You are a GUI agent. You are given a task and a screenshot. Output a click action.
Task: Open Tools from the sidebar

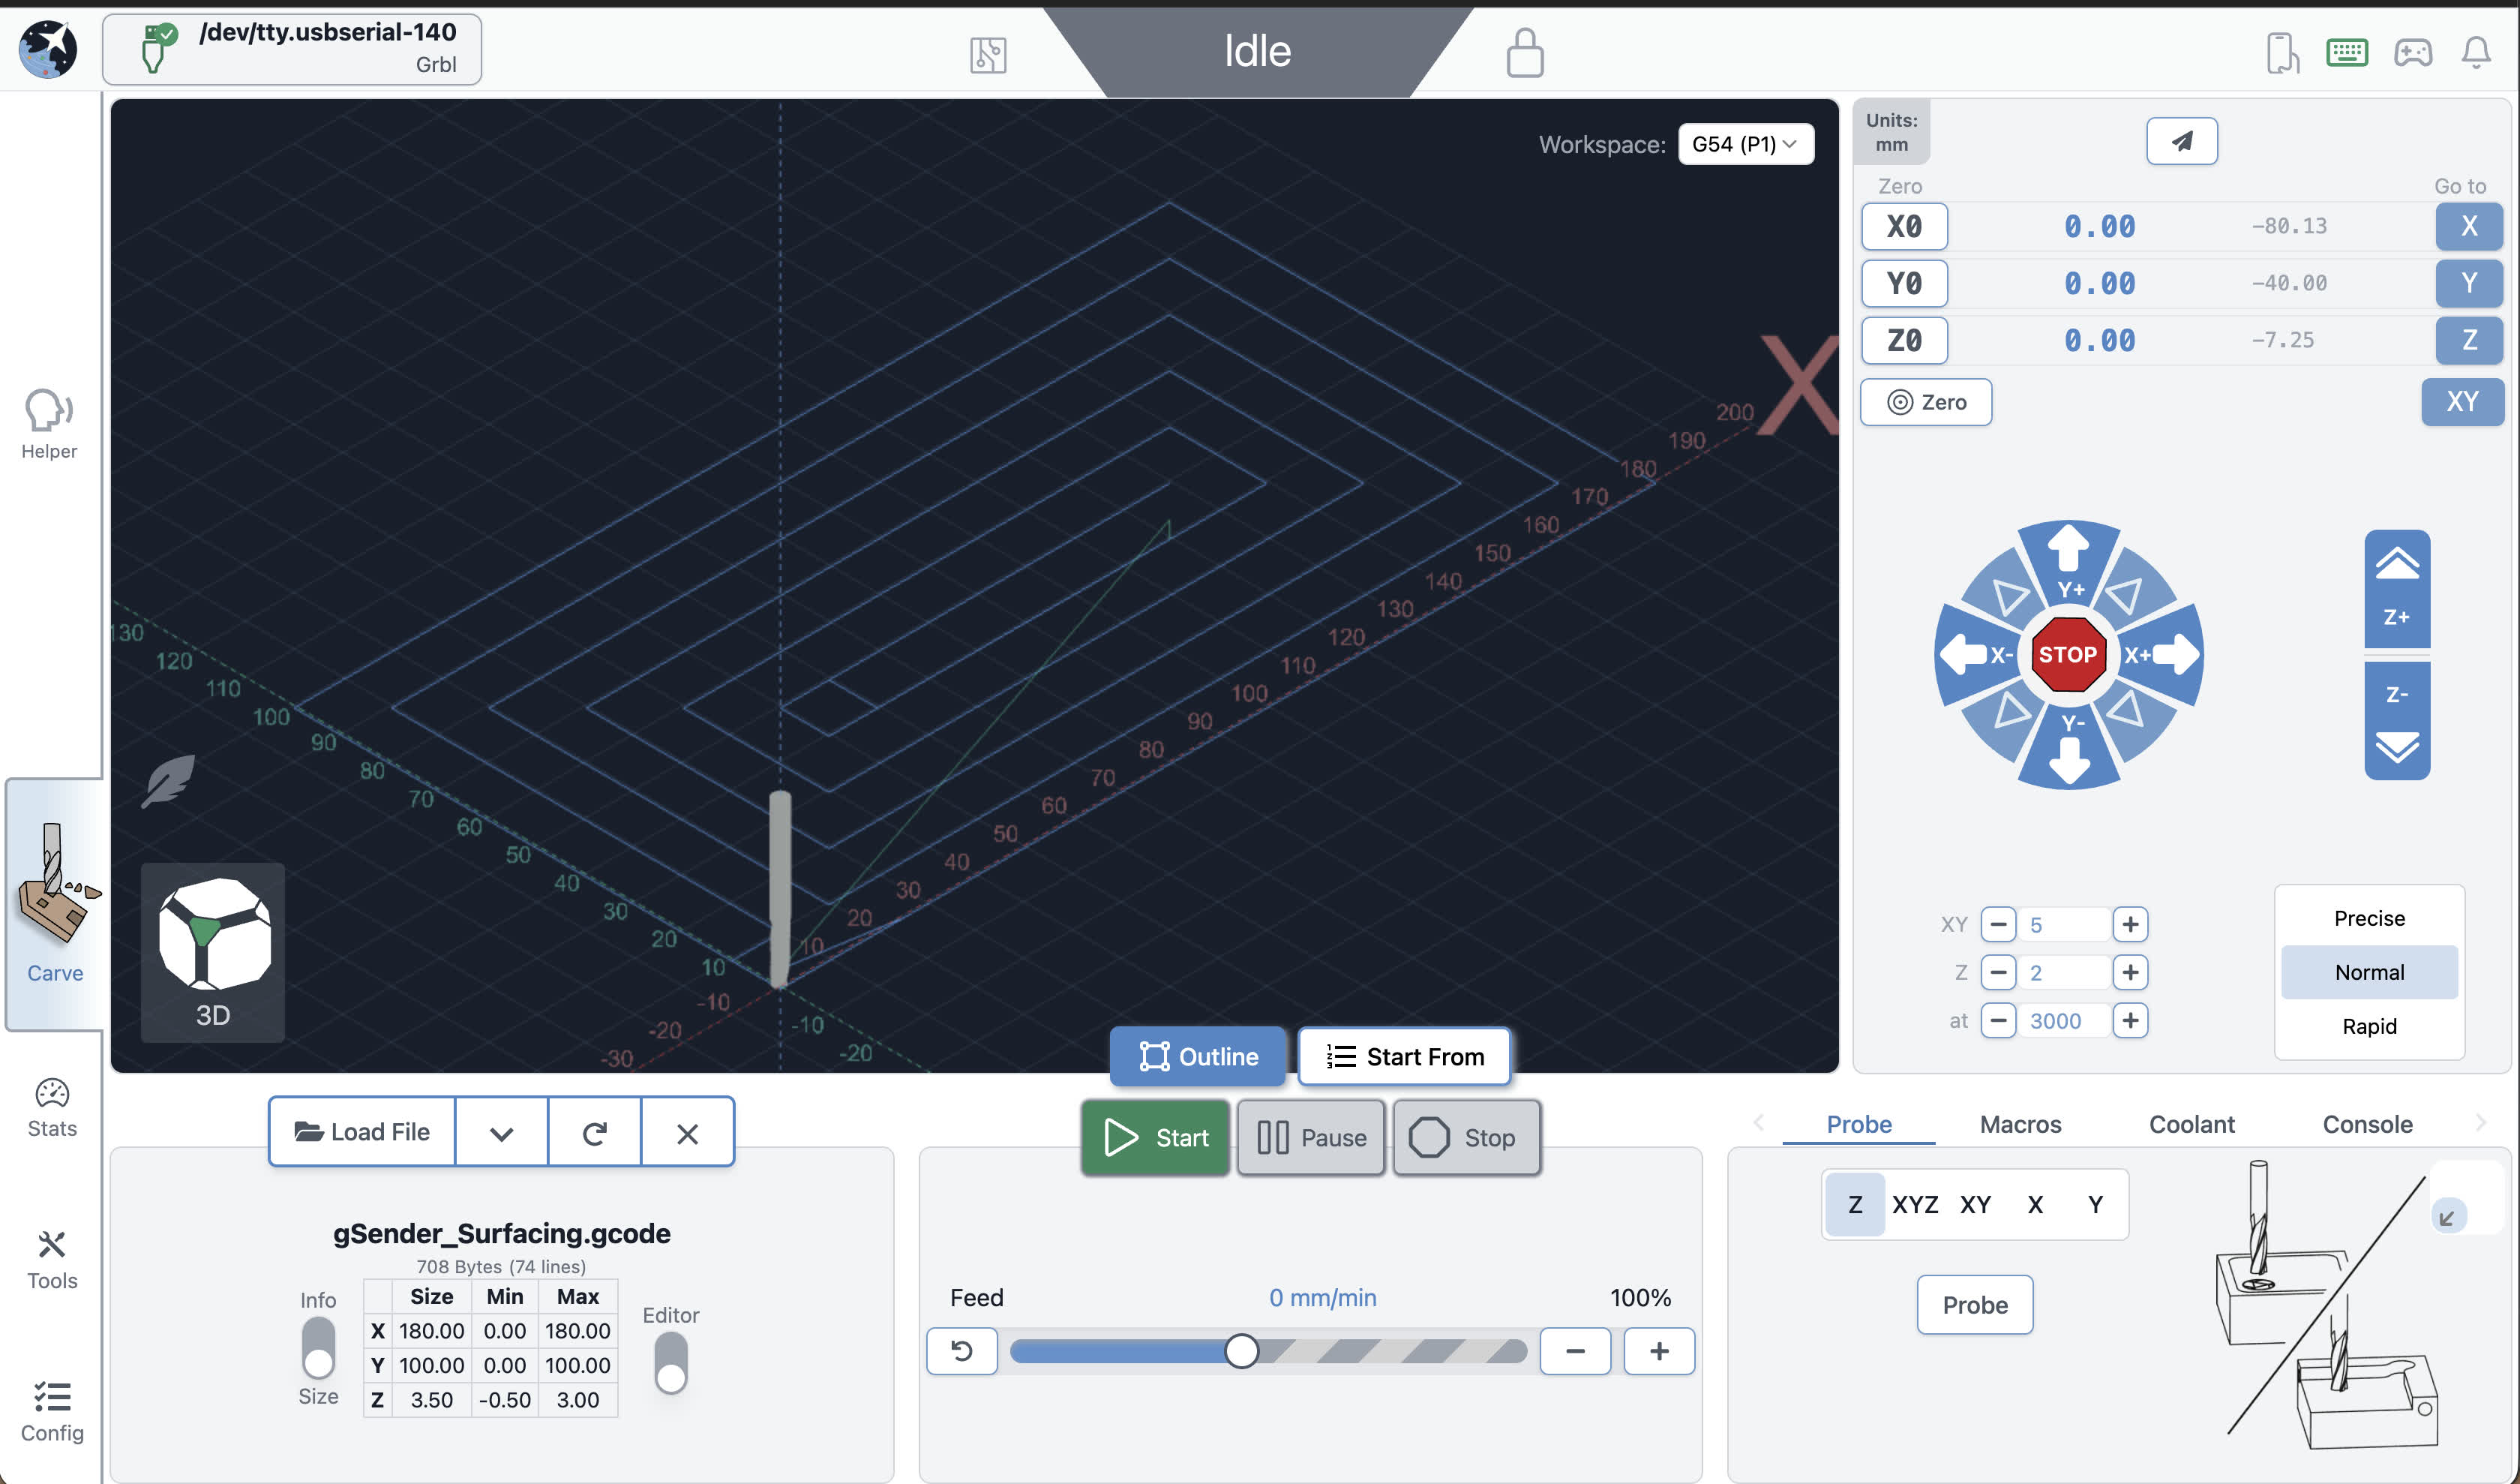(52, 1259)
